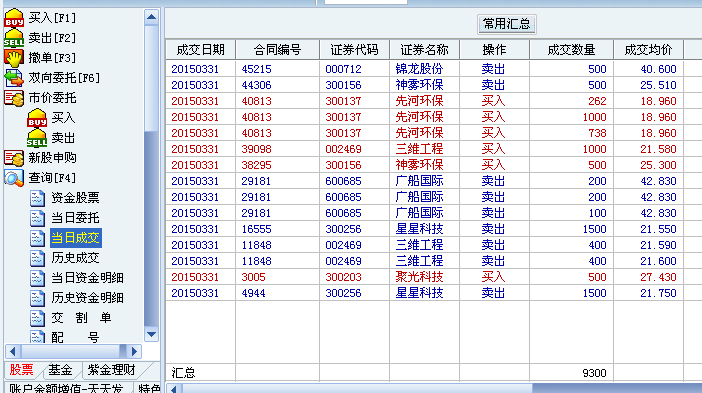Click sidebar scroll-down arrow
Image resolution: width=702 pixels, height=393 pixels.
pos(151,334)
